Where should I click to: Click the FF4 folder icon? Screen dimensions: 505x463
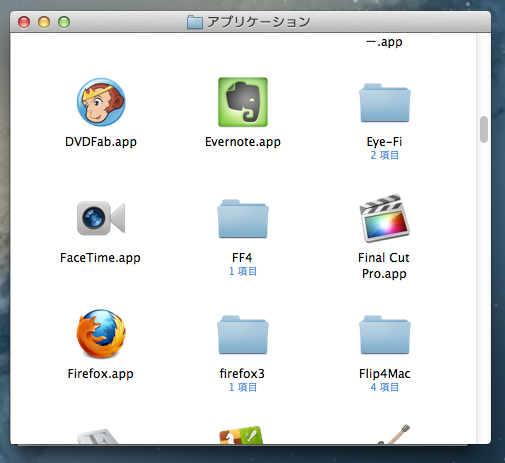tap(243, 219)
